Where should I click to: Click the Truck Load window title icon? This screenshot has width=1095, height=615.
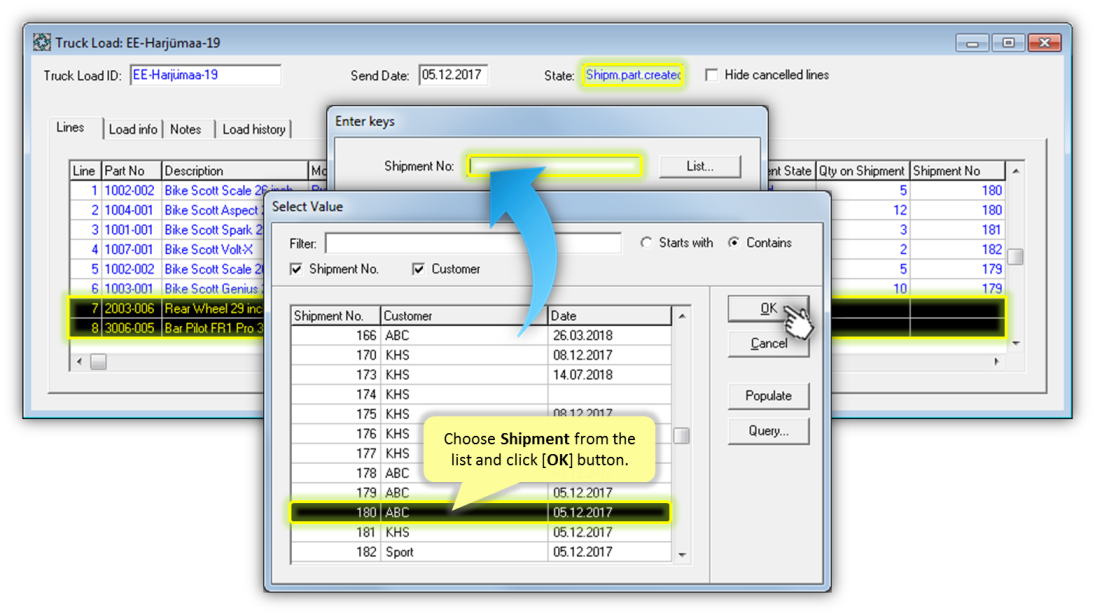[42, 43]
